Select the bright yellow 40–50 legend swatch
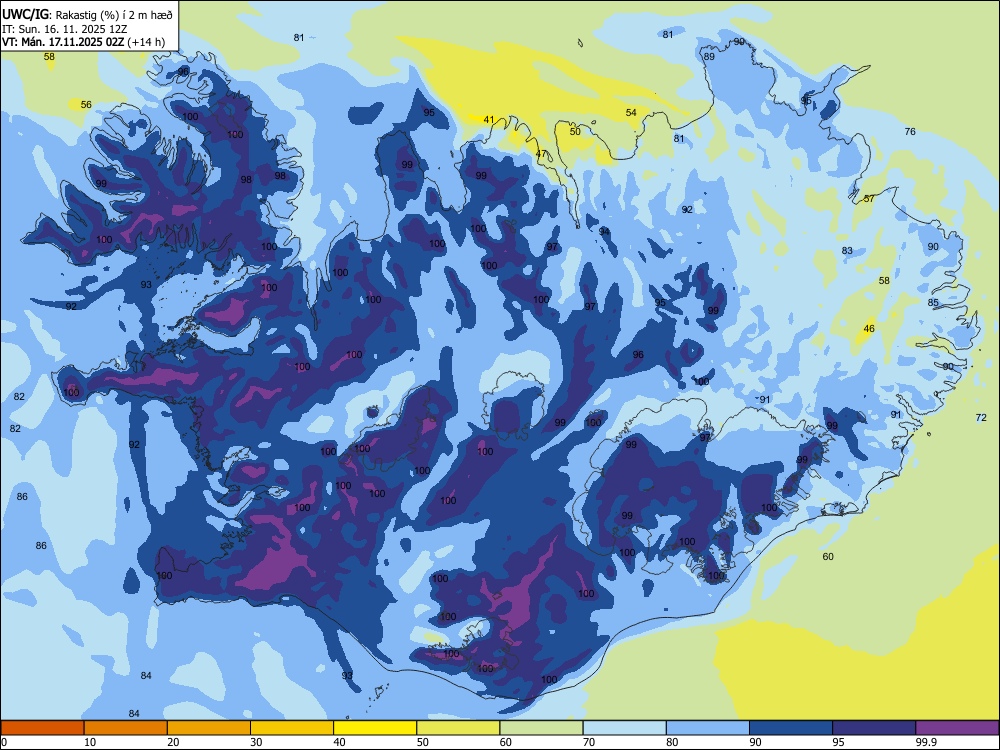 pyautogui.click(x=375, y=728)
